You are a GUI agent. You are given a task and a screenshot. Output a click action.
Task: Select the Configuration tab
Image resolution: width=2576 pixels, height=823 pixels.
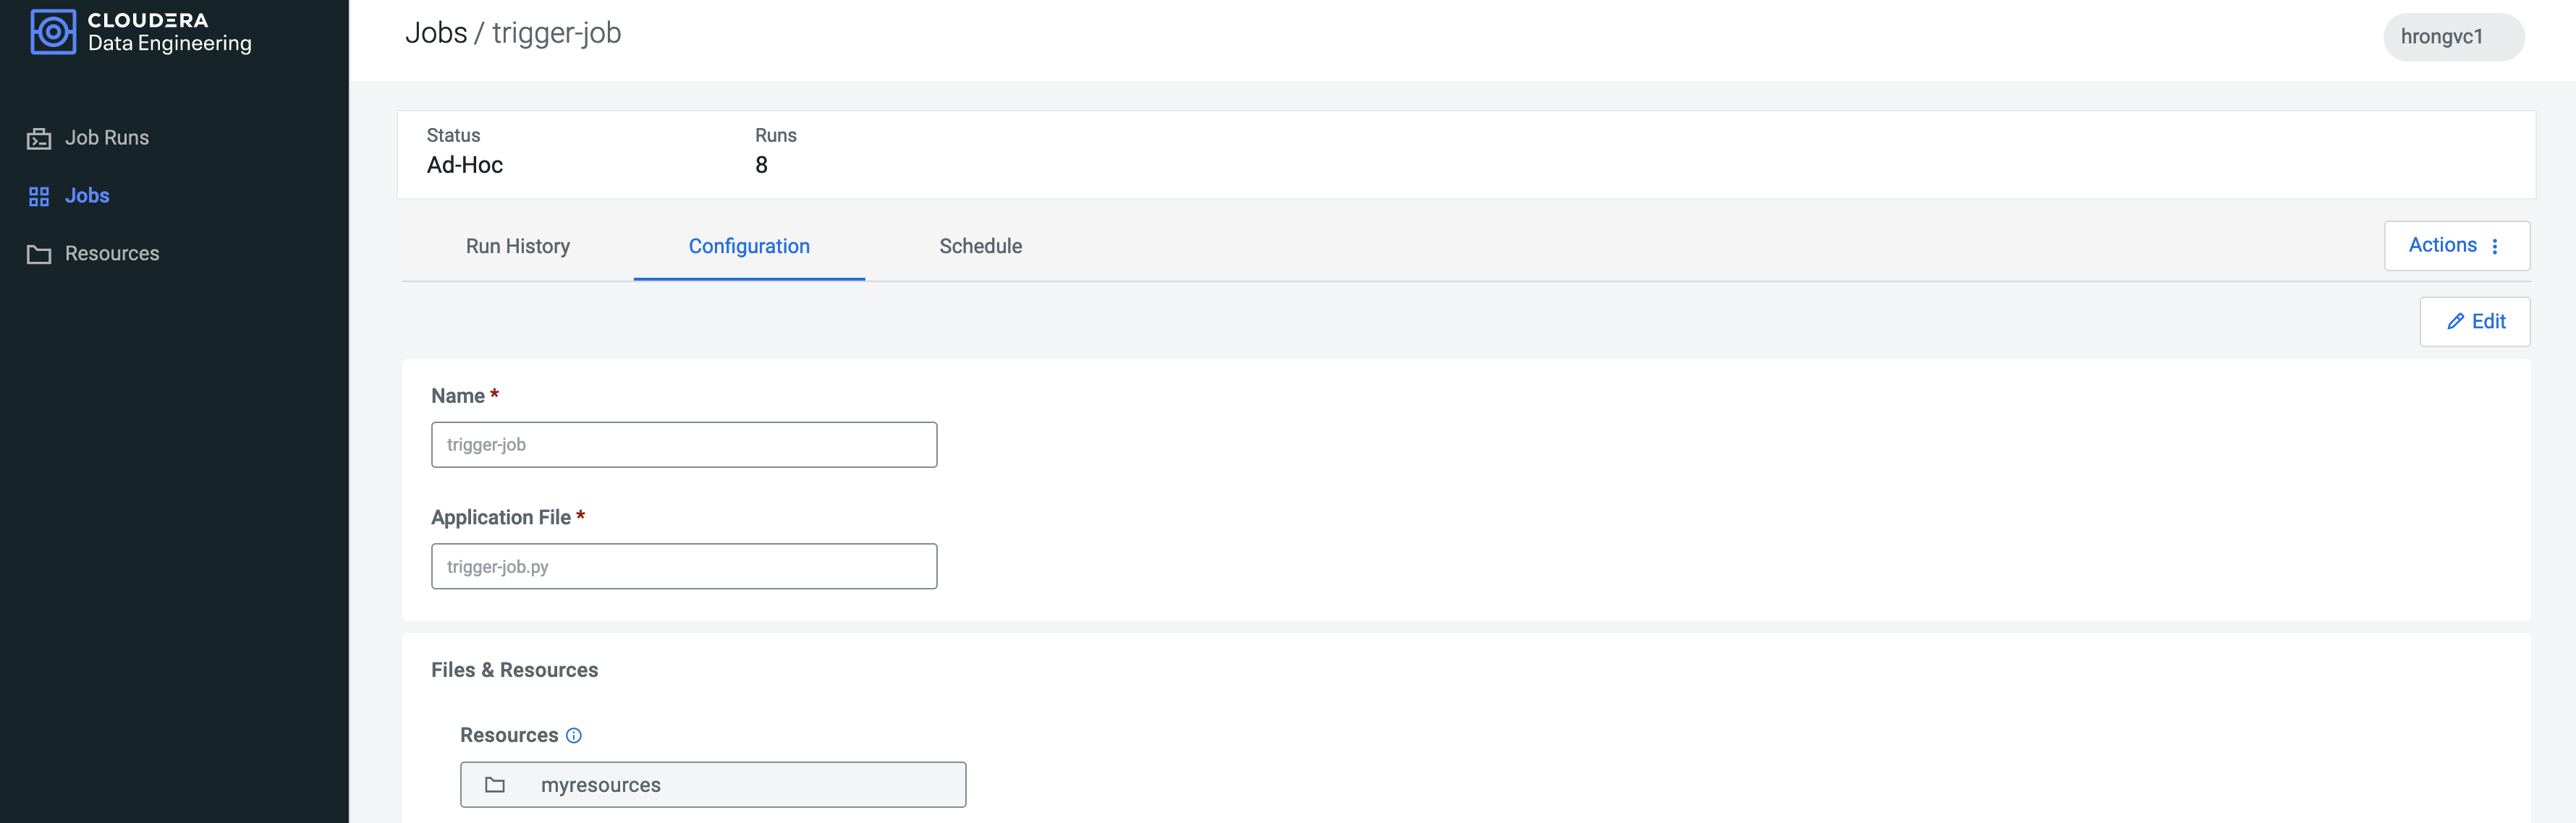(749, 246)
